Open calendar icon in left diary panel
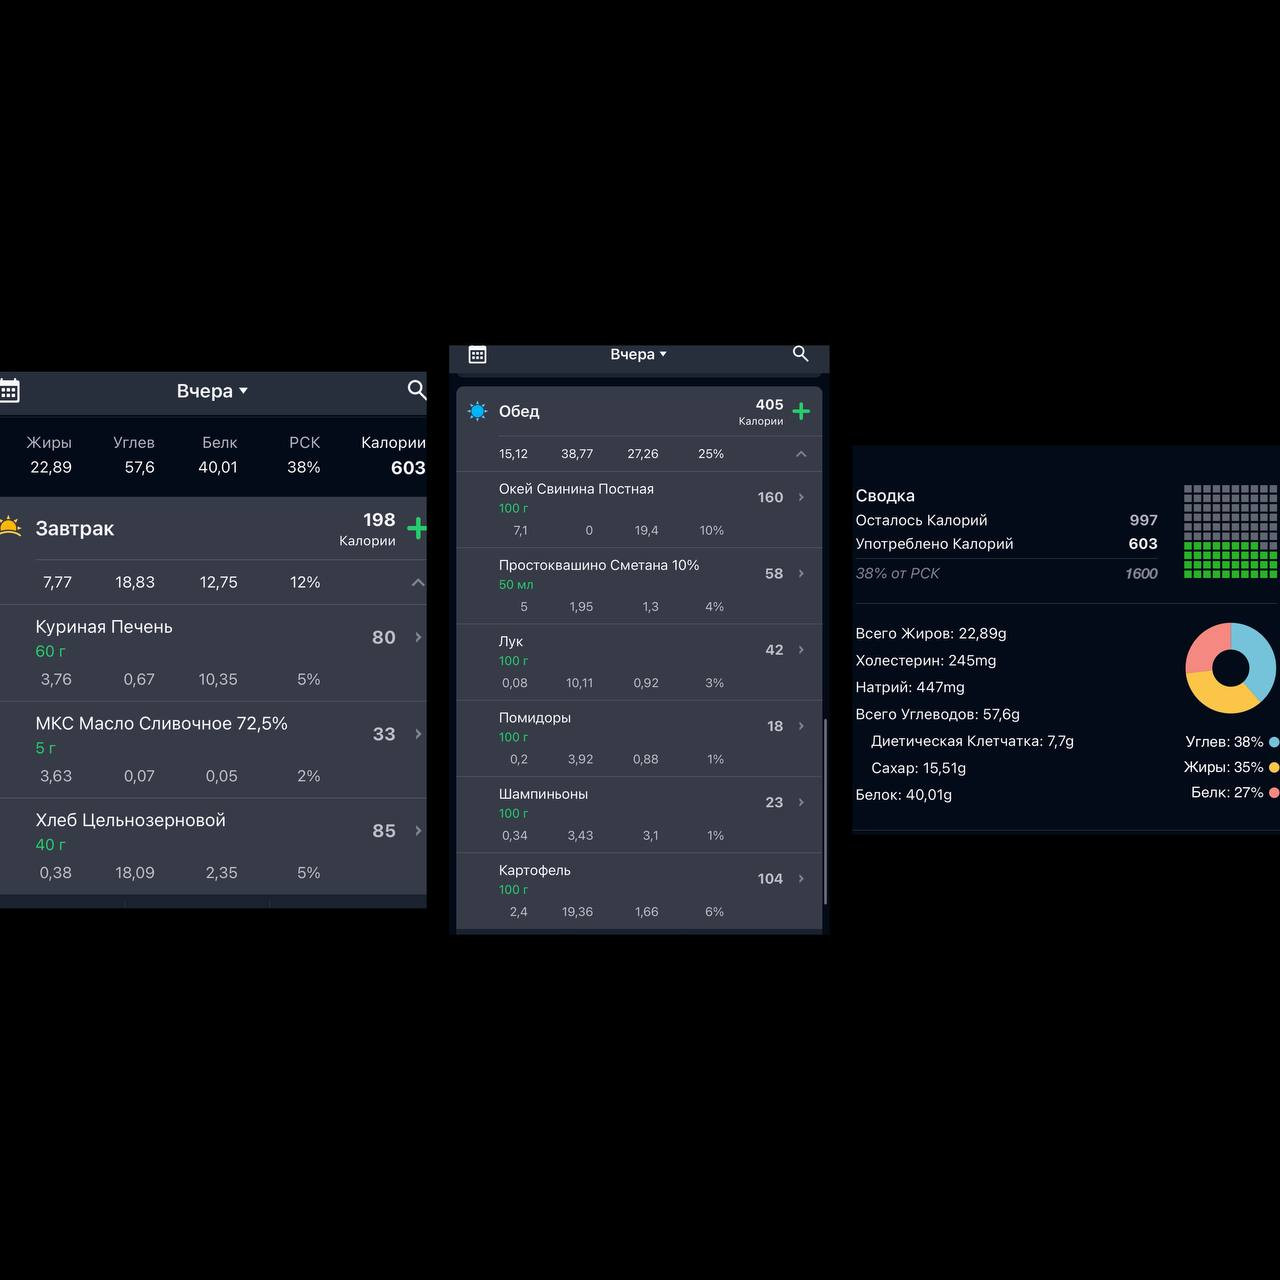The width and height of the screenshot is (1280, 1280). (x=9, y=390)
